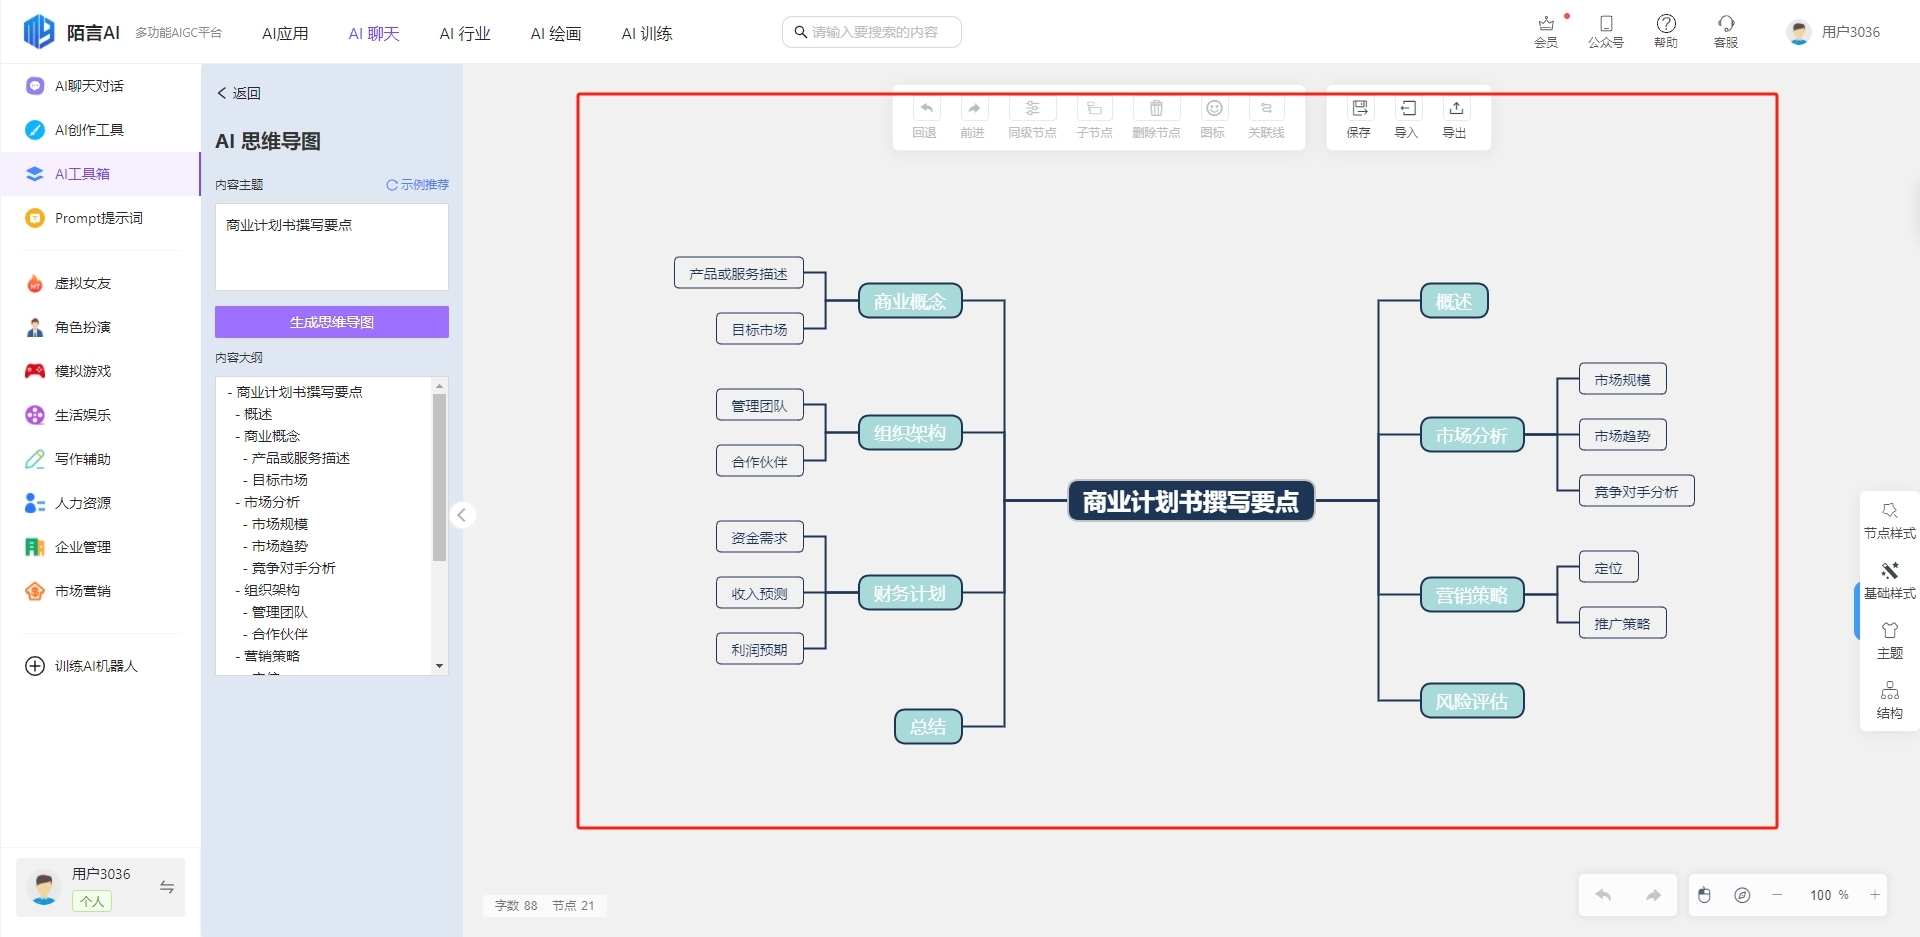The image size is (1920, 937).
Task: Click outline row 产品或服务描述
Action: (x=301, y=458)
